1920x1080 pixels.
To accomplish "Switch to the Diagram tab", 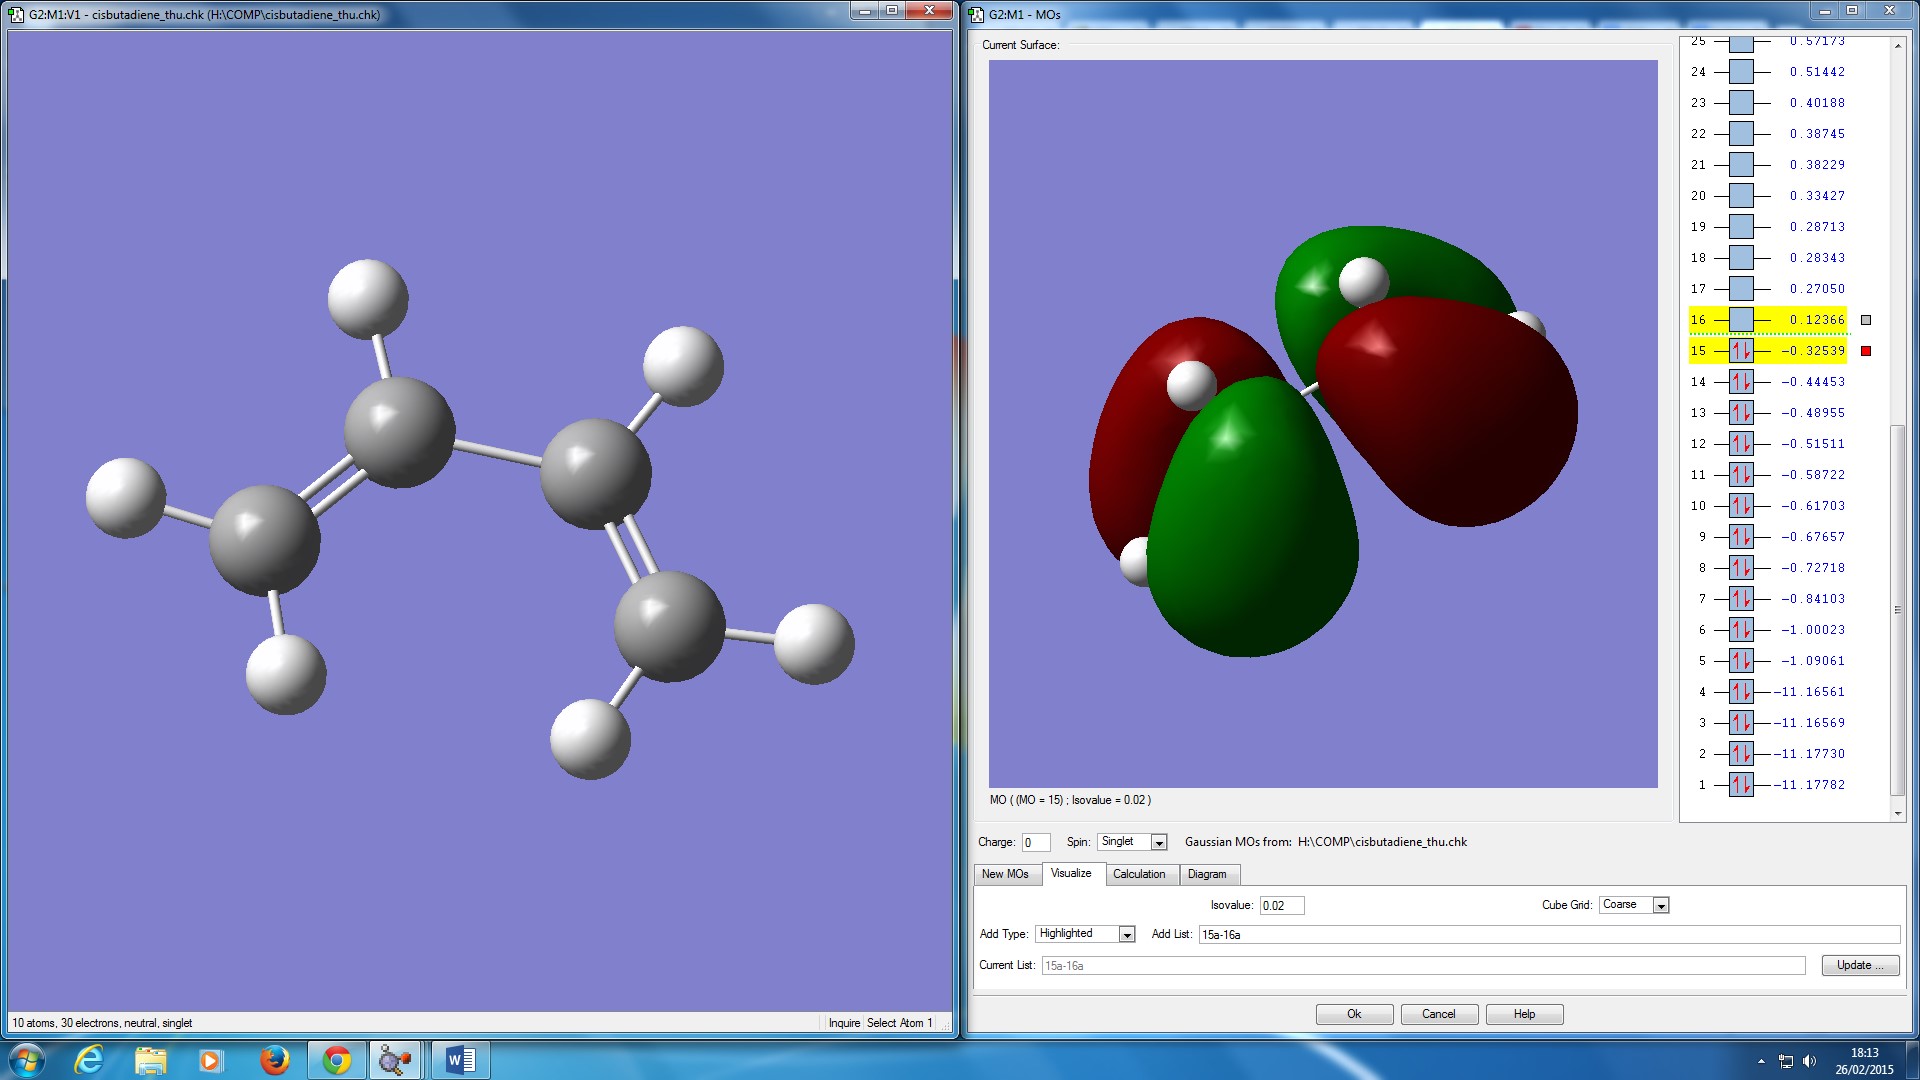I will point(1207,874).
